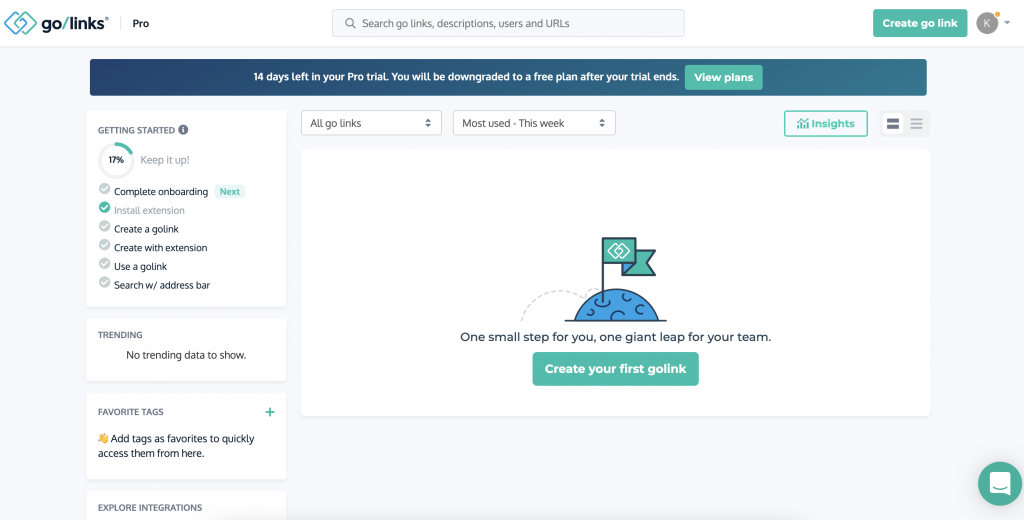Expand the account menu arrow beside avatar
The height and width of the screenshot is (520, 1024).
[1007, 24]
